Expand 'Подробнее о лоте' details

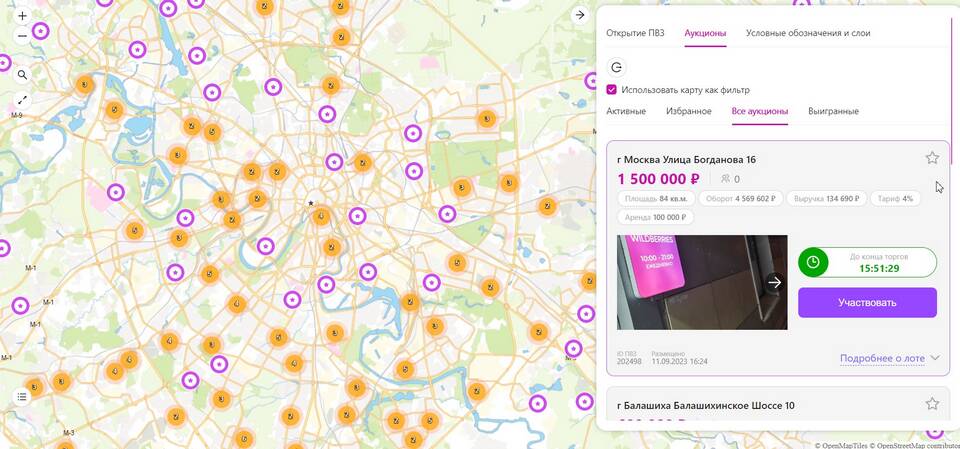click(x=889, y=357)
